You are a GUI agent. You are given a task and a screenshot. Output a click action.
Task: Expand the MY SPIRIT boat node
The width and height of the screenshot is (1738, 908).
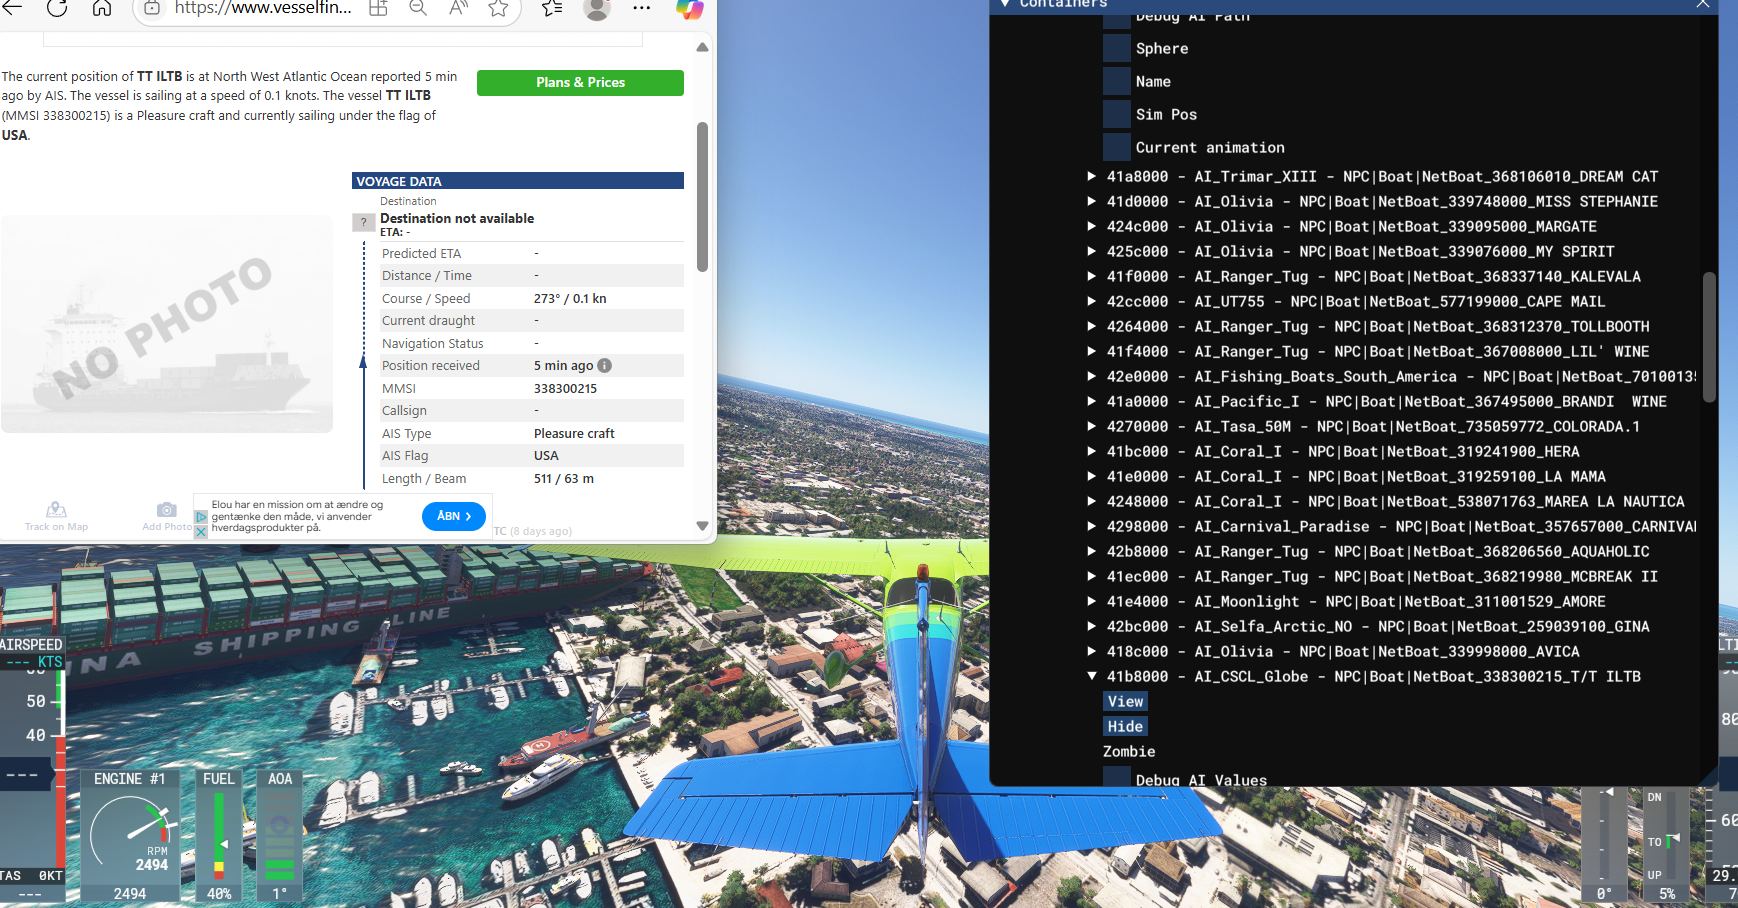point(1092,251)
